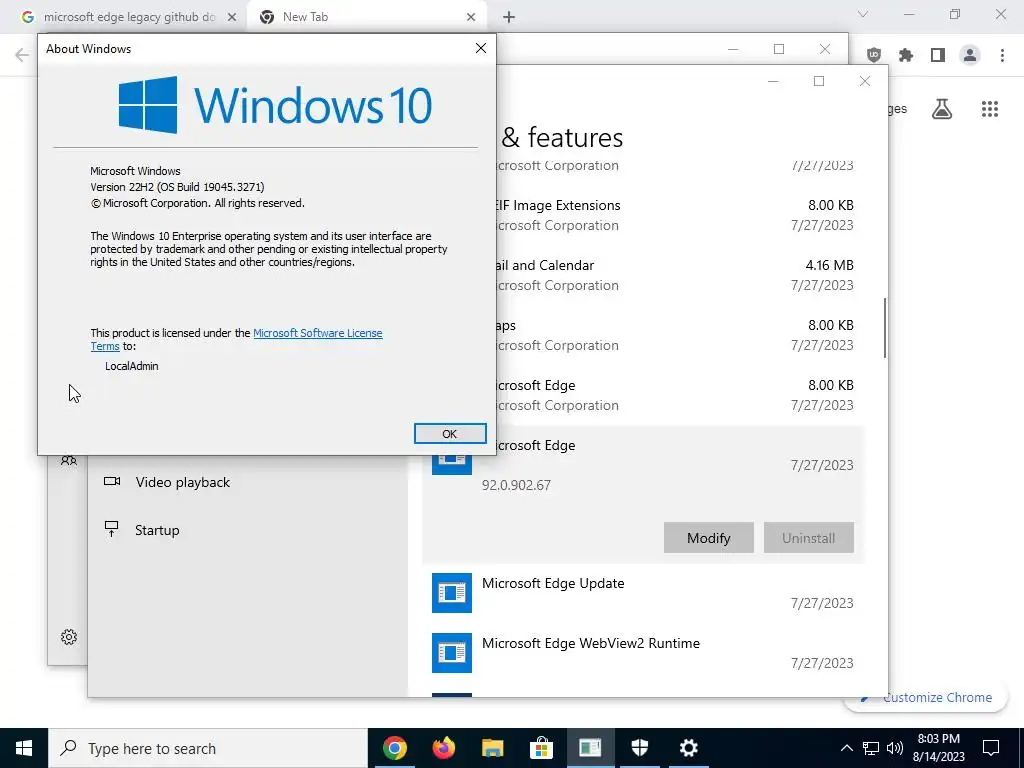Image resolution: width=1024 pixels, height=768 pixels.
Task: Click OK in About Windows dialog
Action: coord(450,434)
